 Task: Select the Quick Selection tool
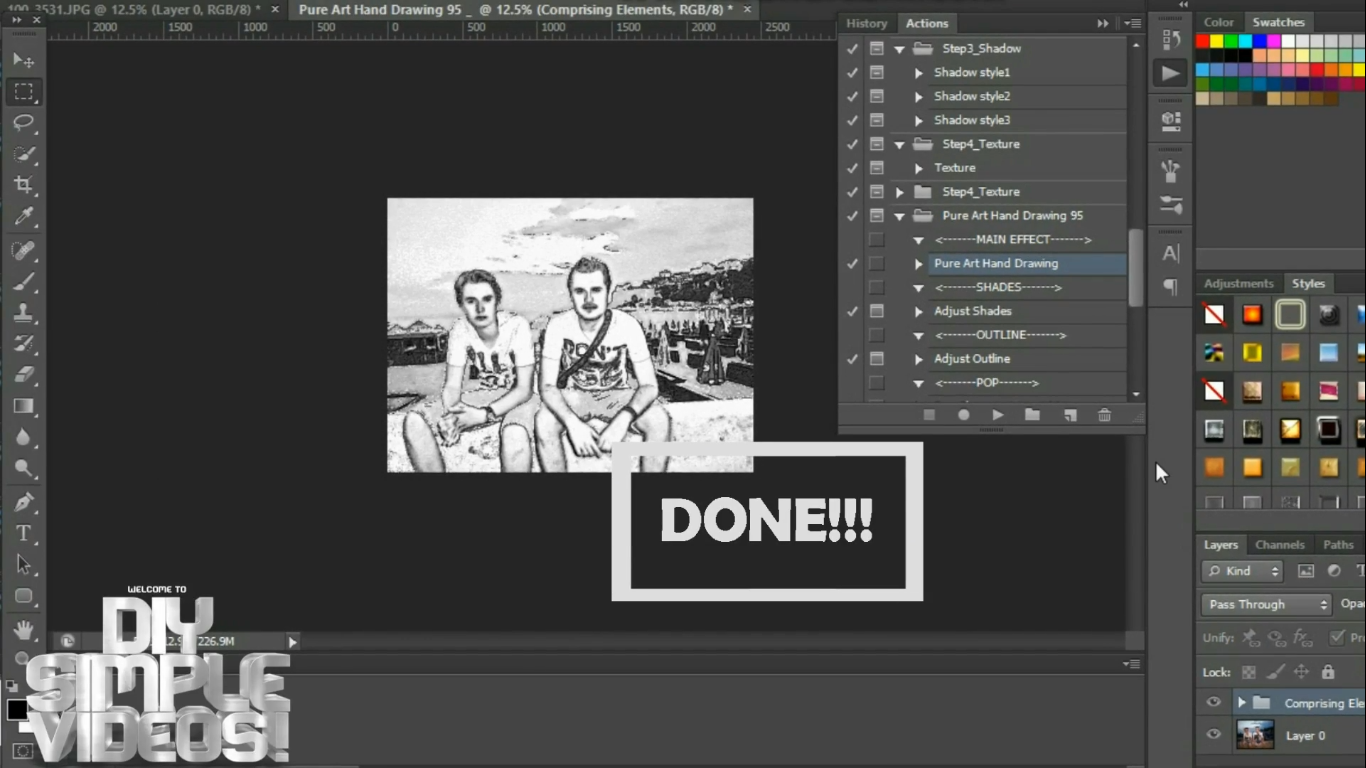tap(23, 154)
